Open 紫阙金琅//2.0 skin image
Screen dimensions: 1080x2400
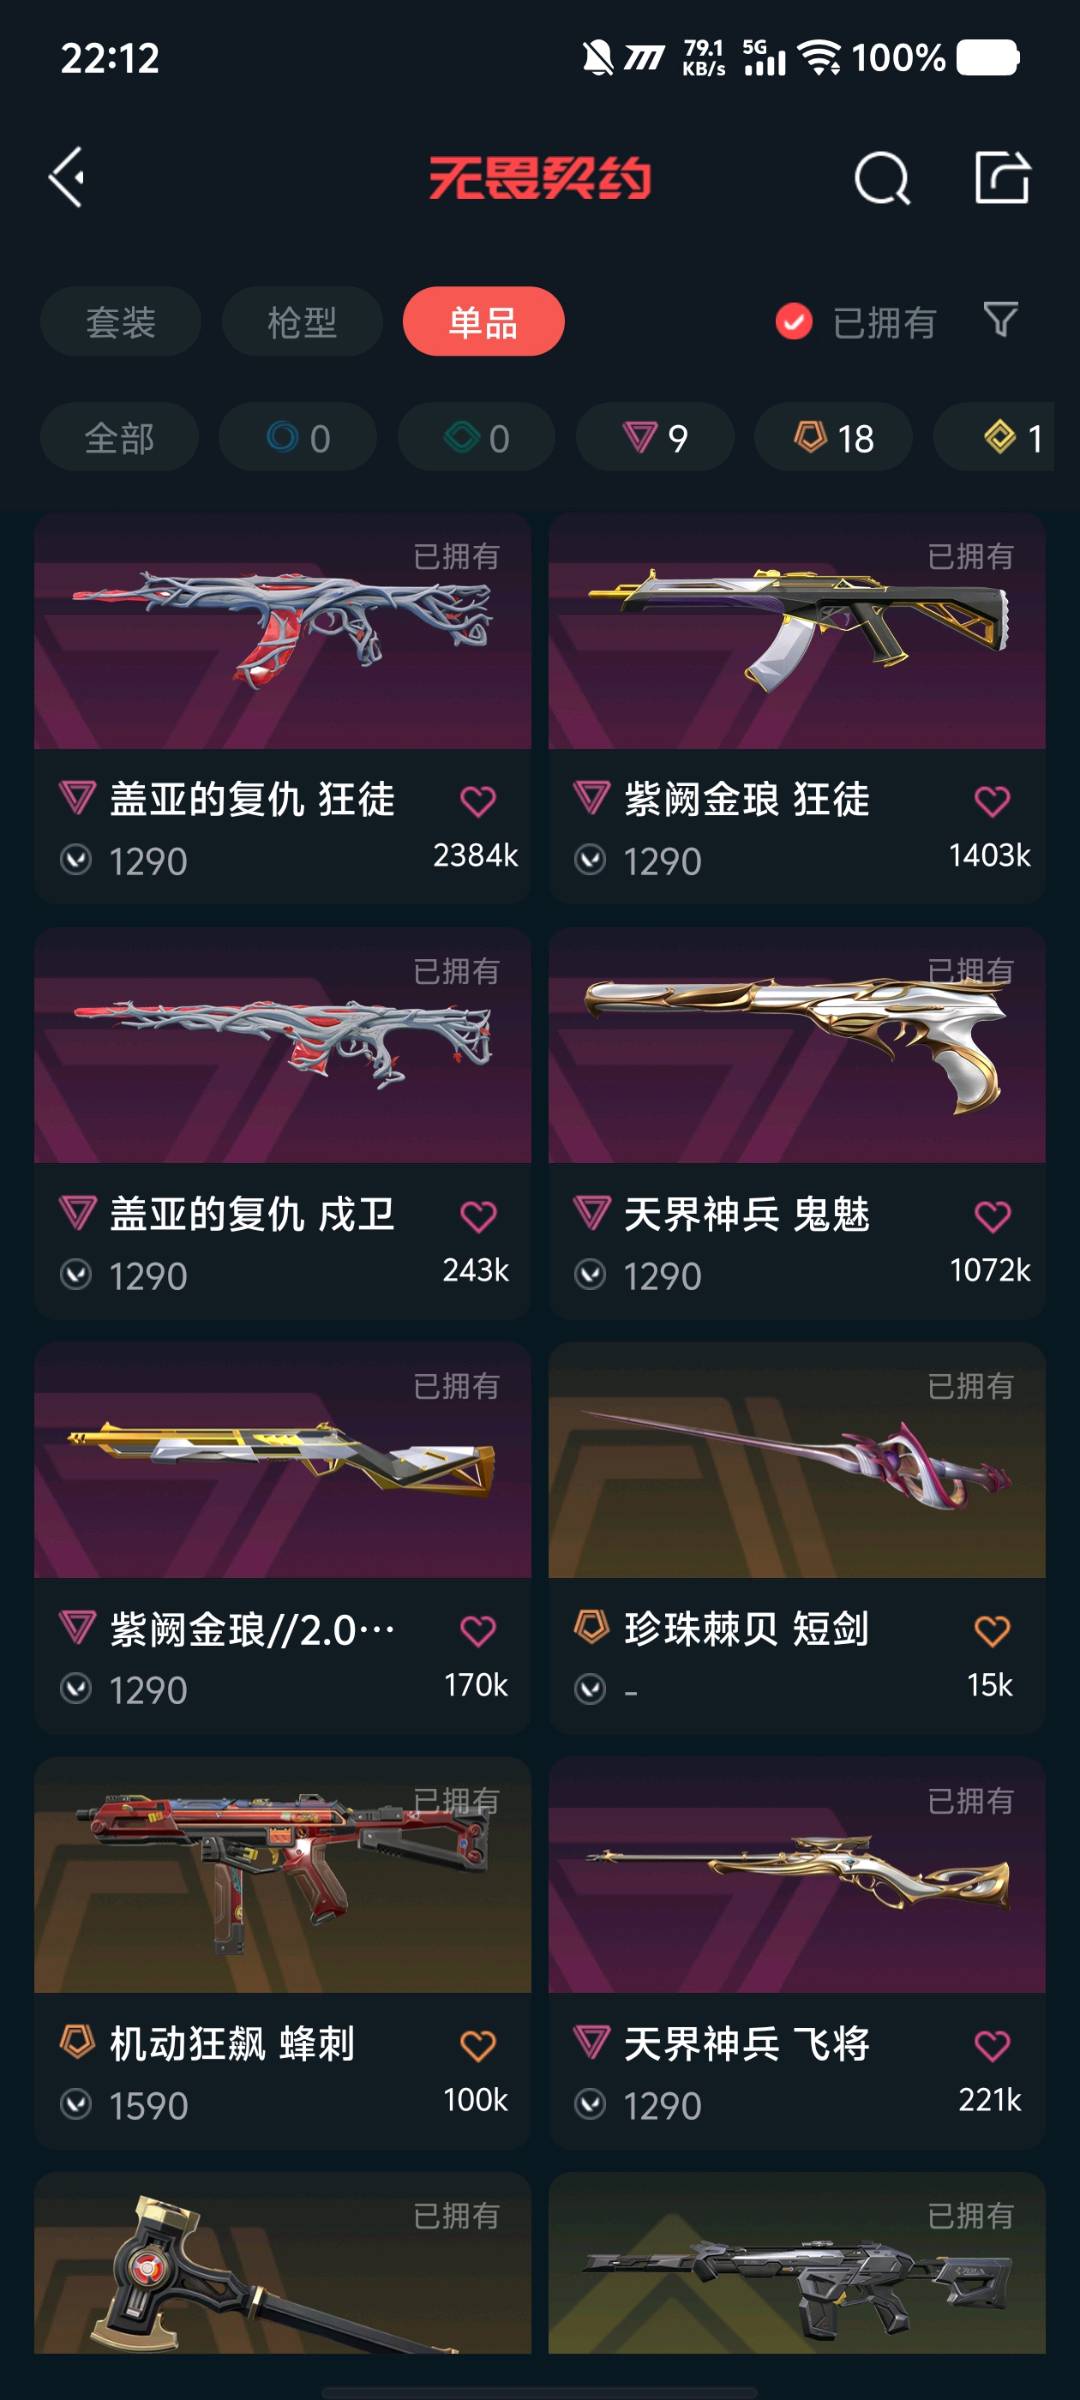click(x=283, y=1461)
